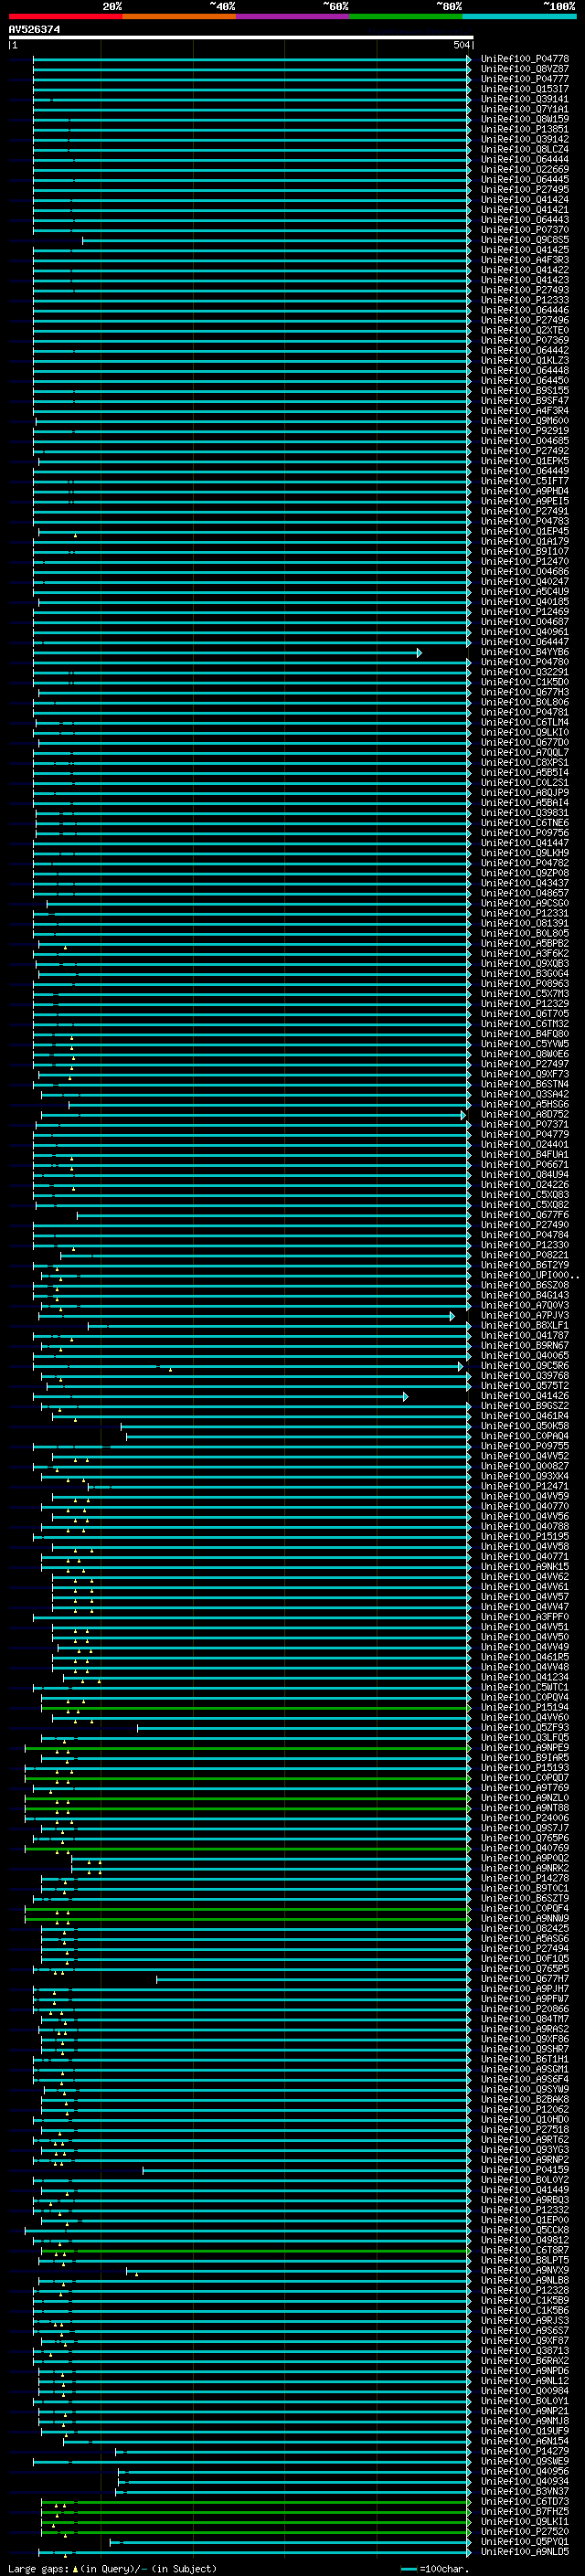Open the hit label UniRef100_B3VN37
This screenshot has height=2576, width=585.
[525, 2492]
